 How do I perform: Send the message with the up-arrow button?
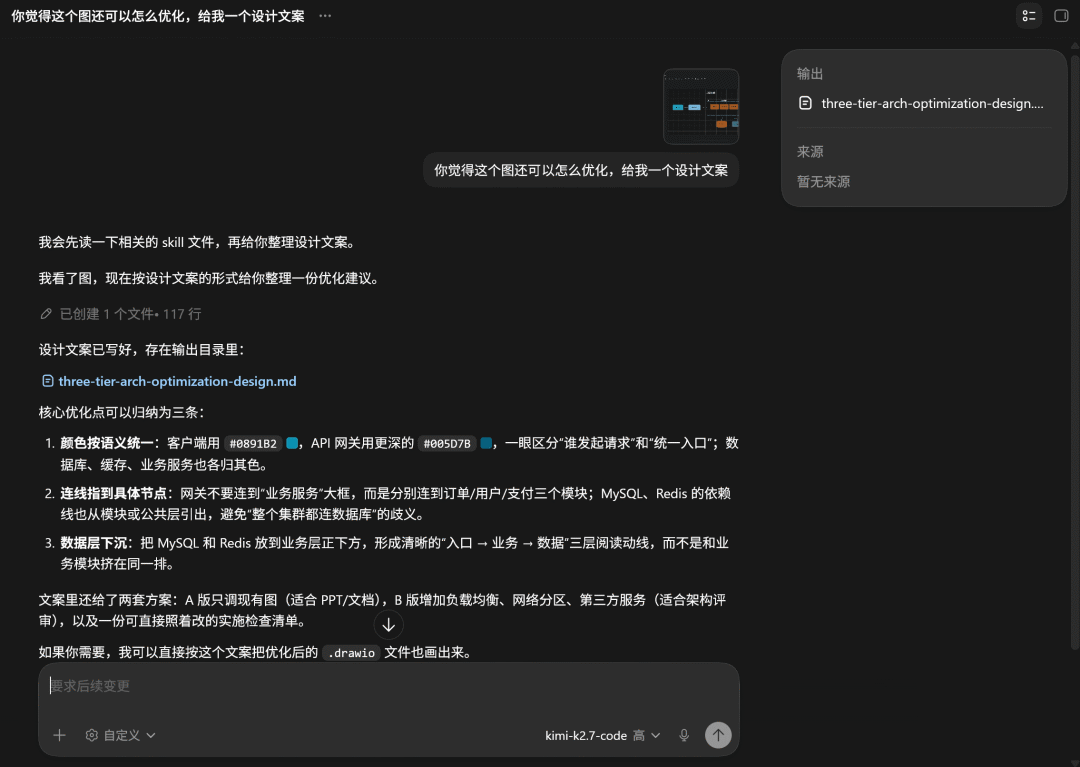click(718, 735)
